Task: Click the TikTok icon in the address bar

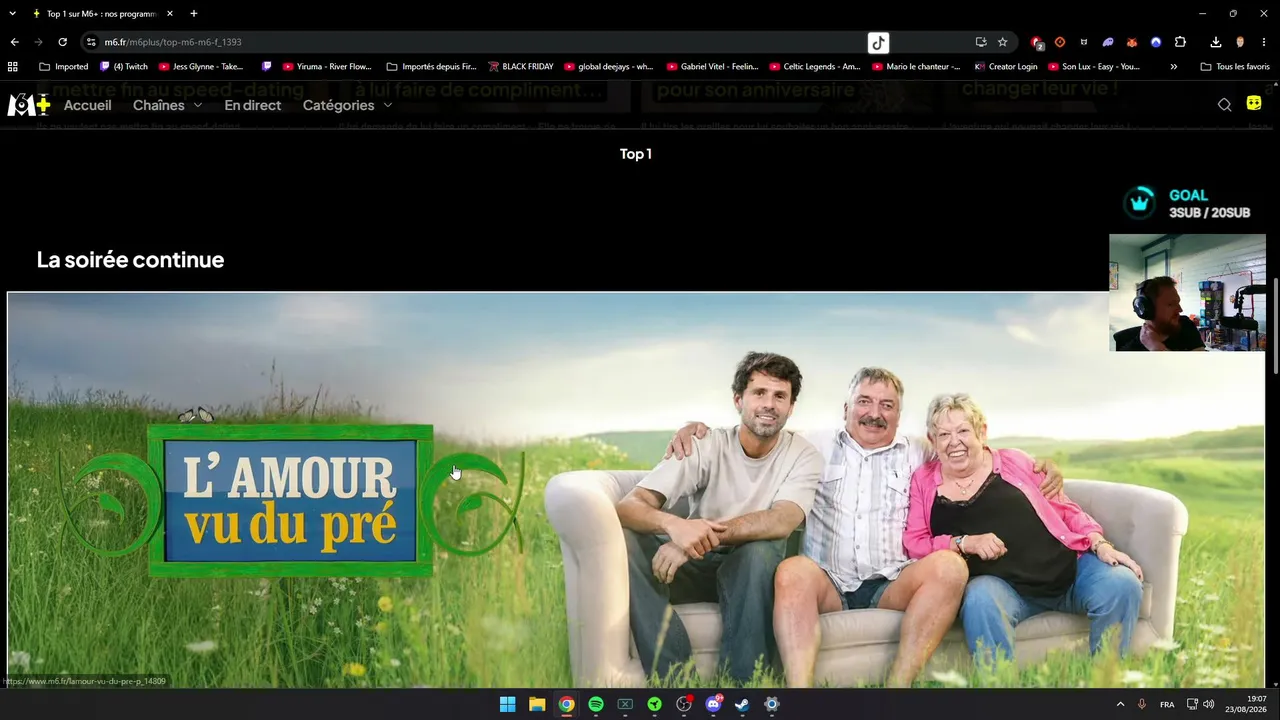Action: tap(878, 42)
